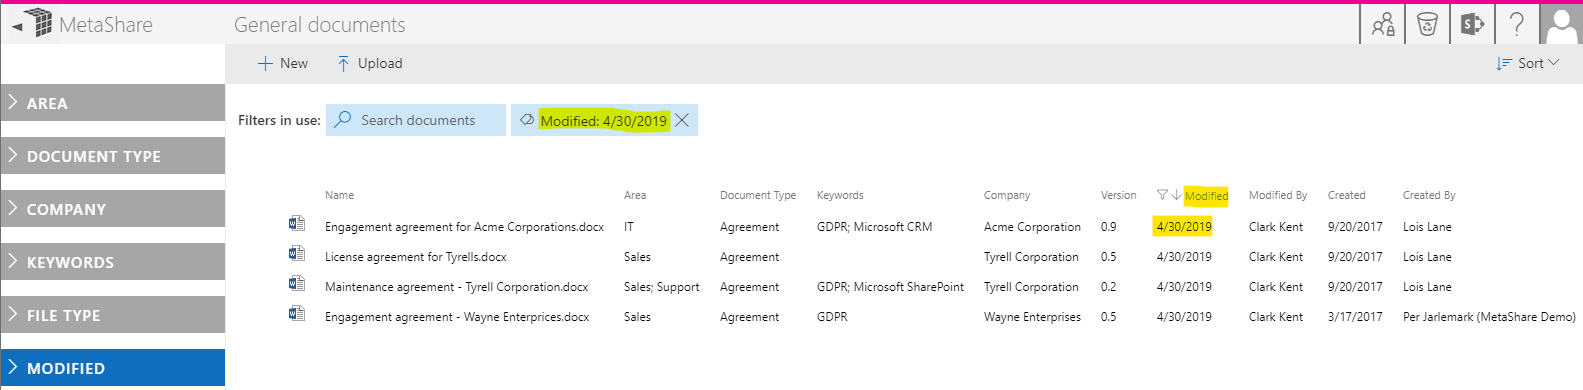Click the Word icon for Acme engagement agreement
1583x390 pixels.
(297, 224)
